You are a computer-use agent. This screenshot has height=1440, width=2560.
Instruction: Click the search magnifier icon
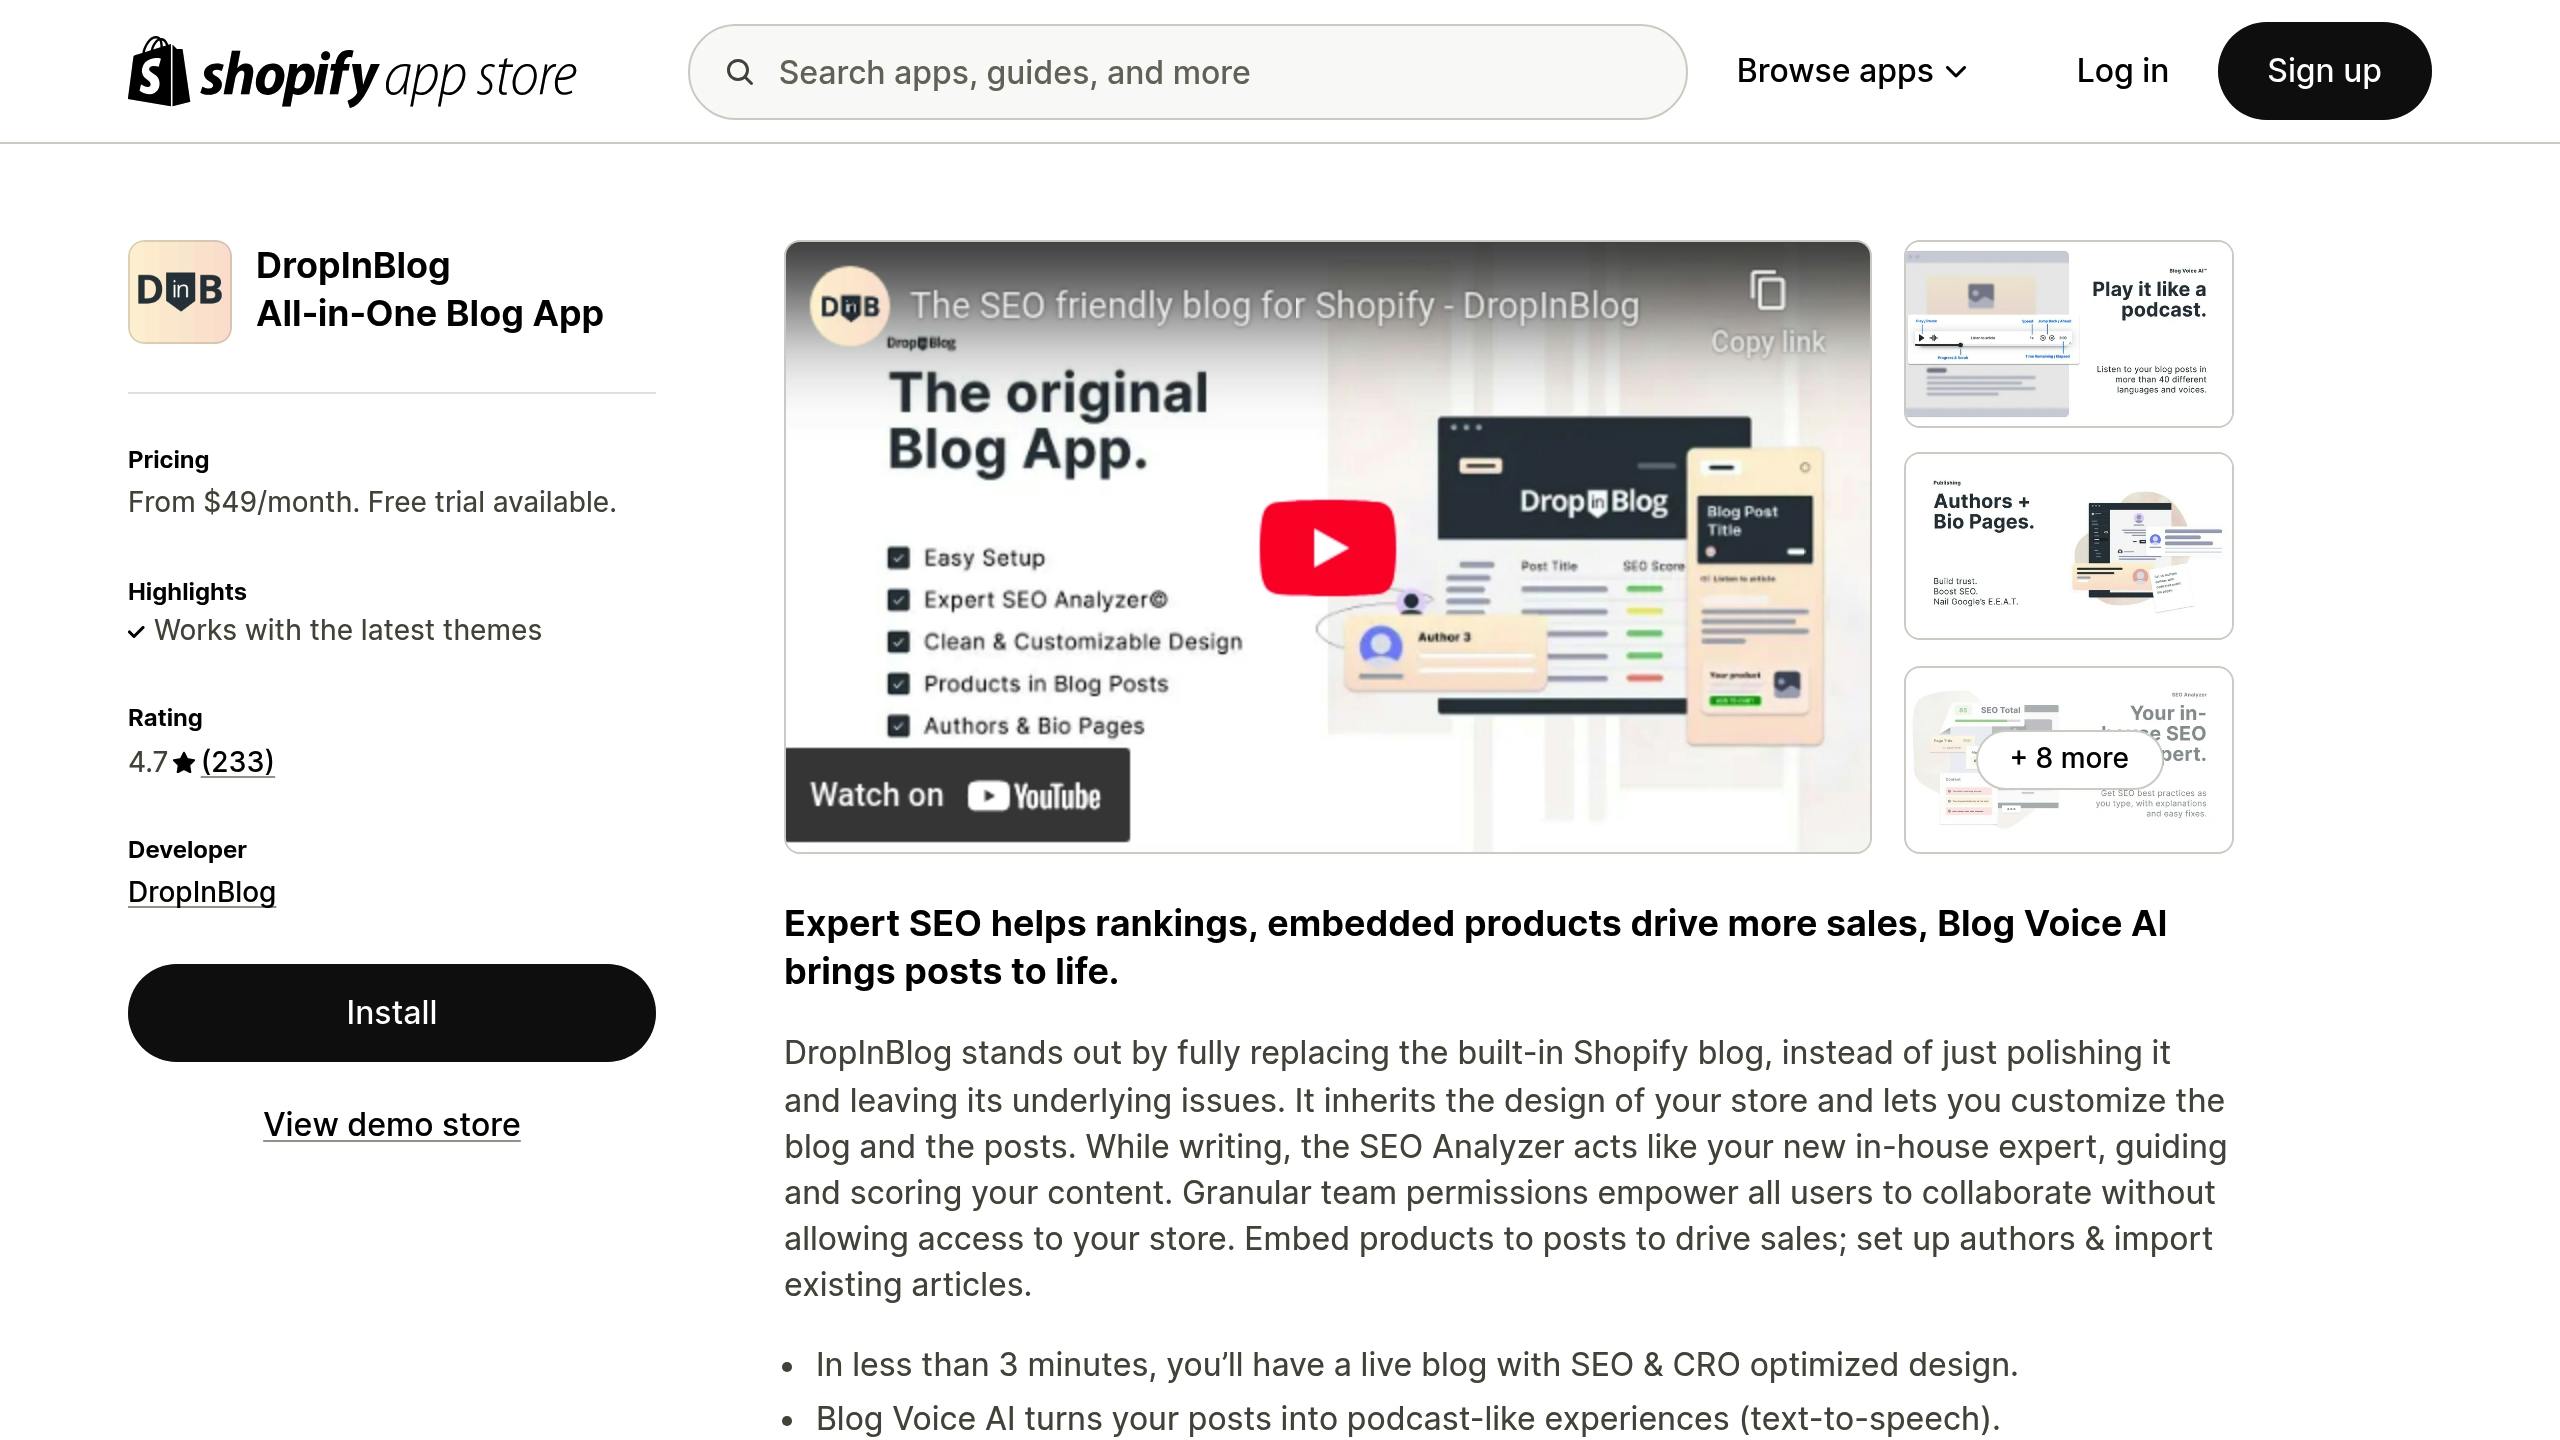coord(740,72)
